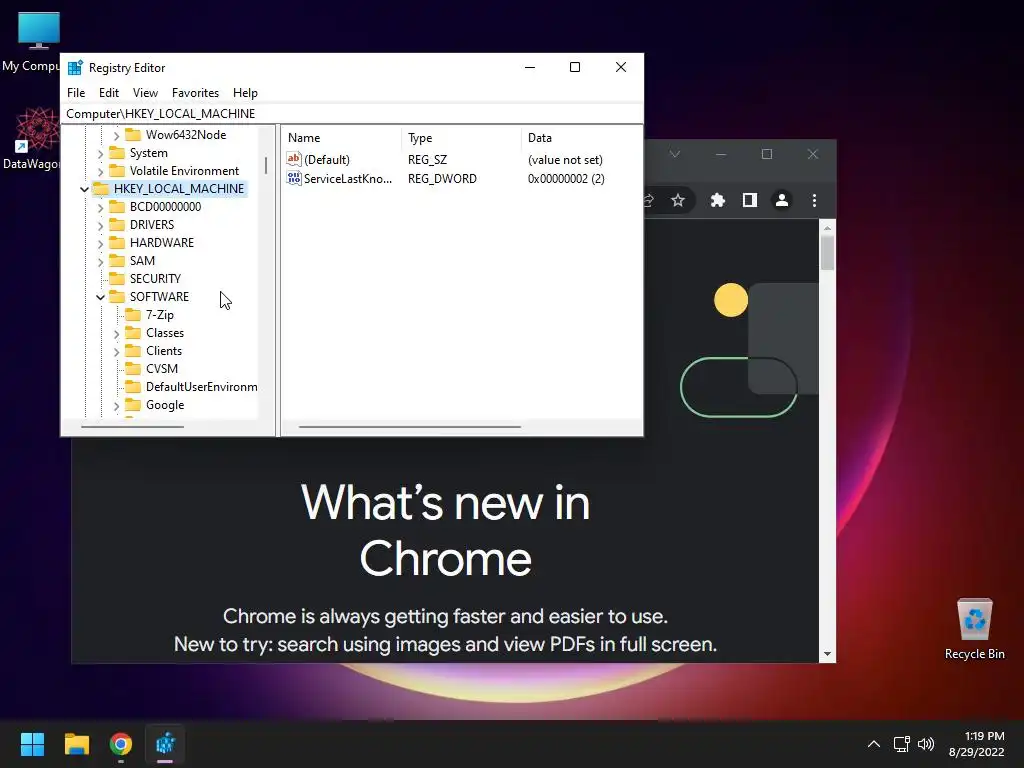The height and width of the screenshot is (768, 1024).
Task: Select the SECURITY key
Action: pyautogui.click(x=155, y=279)
